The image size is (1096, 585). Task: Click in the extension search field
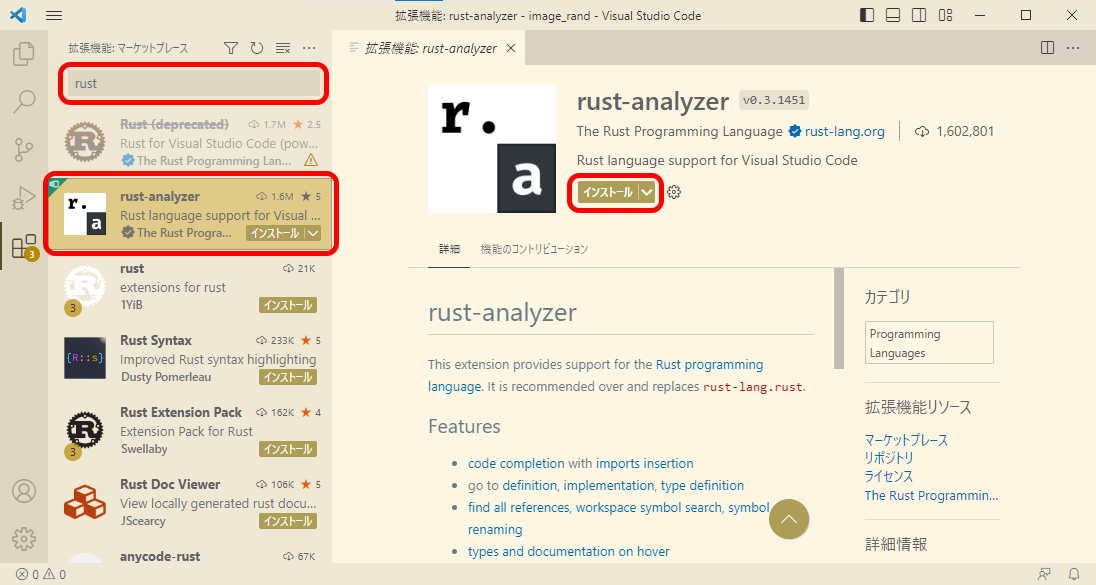pyautogui.click(x=190, y=84)
